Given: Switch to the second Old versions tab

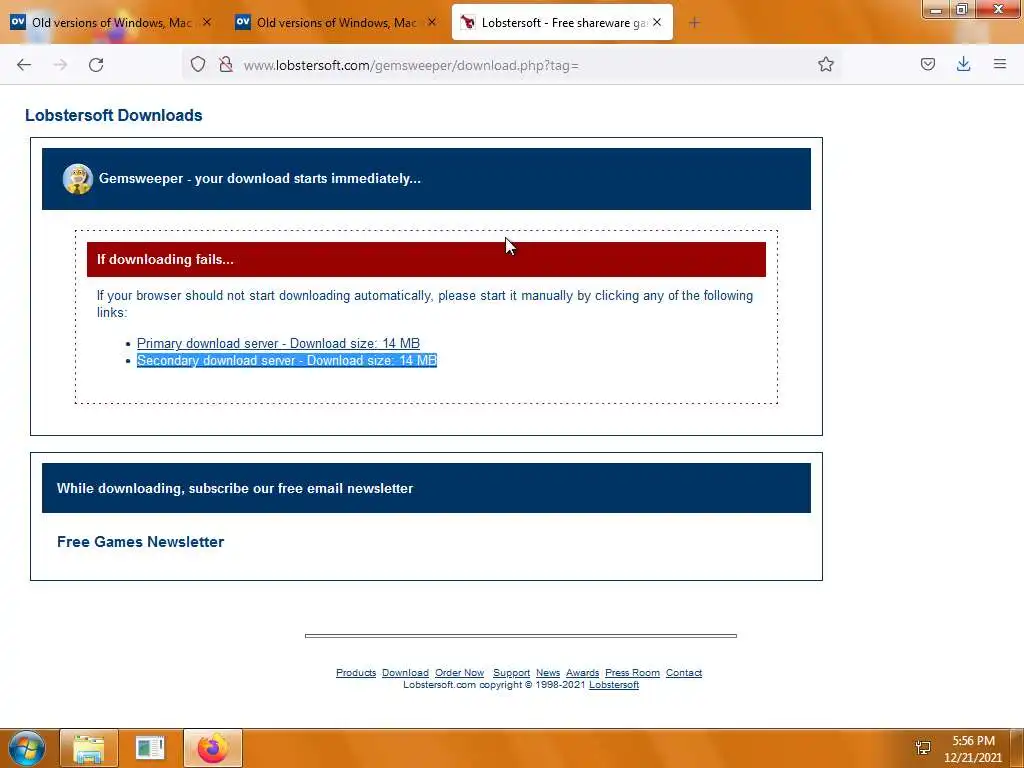Looking at the screenshot, I should coord(336,22).
